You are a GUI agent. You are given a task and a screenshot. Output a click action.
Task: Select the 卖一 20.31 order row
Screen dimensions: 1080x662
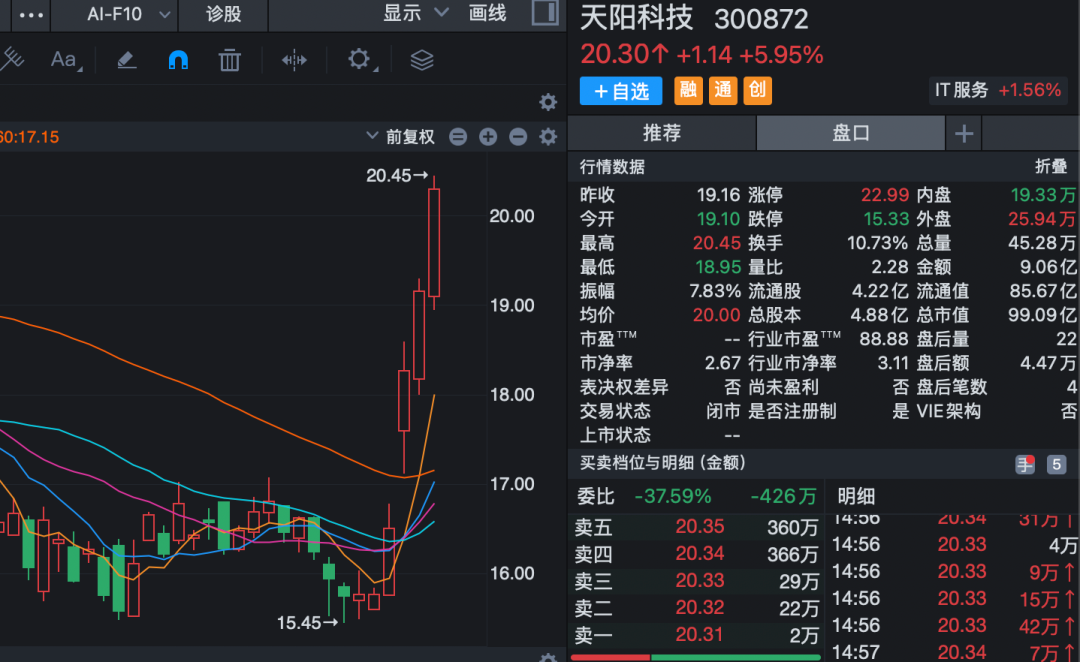(x=696, y=634)
